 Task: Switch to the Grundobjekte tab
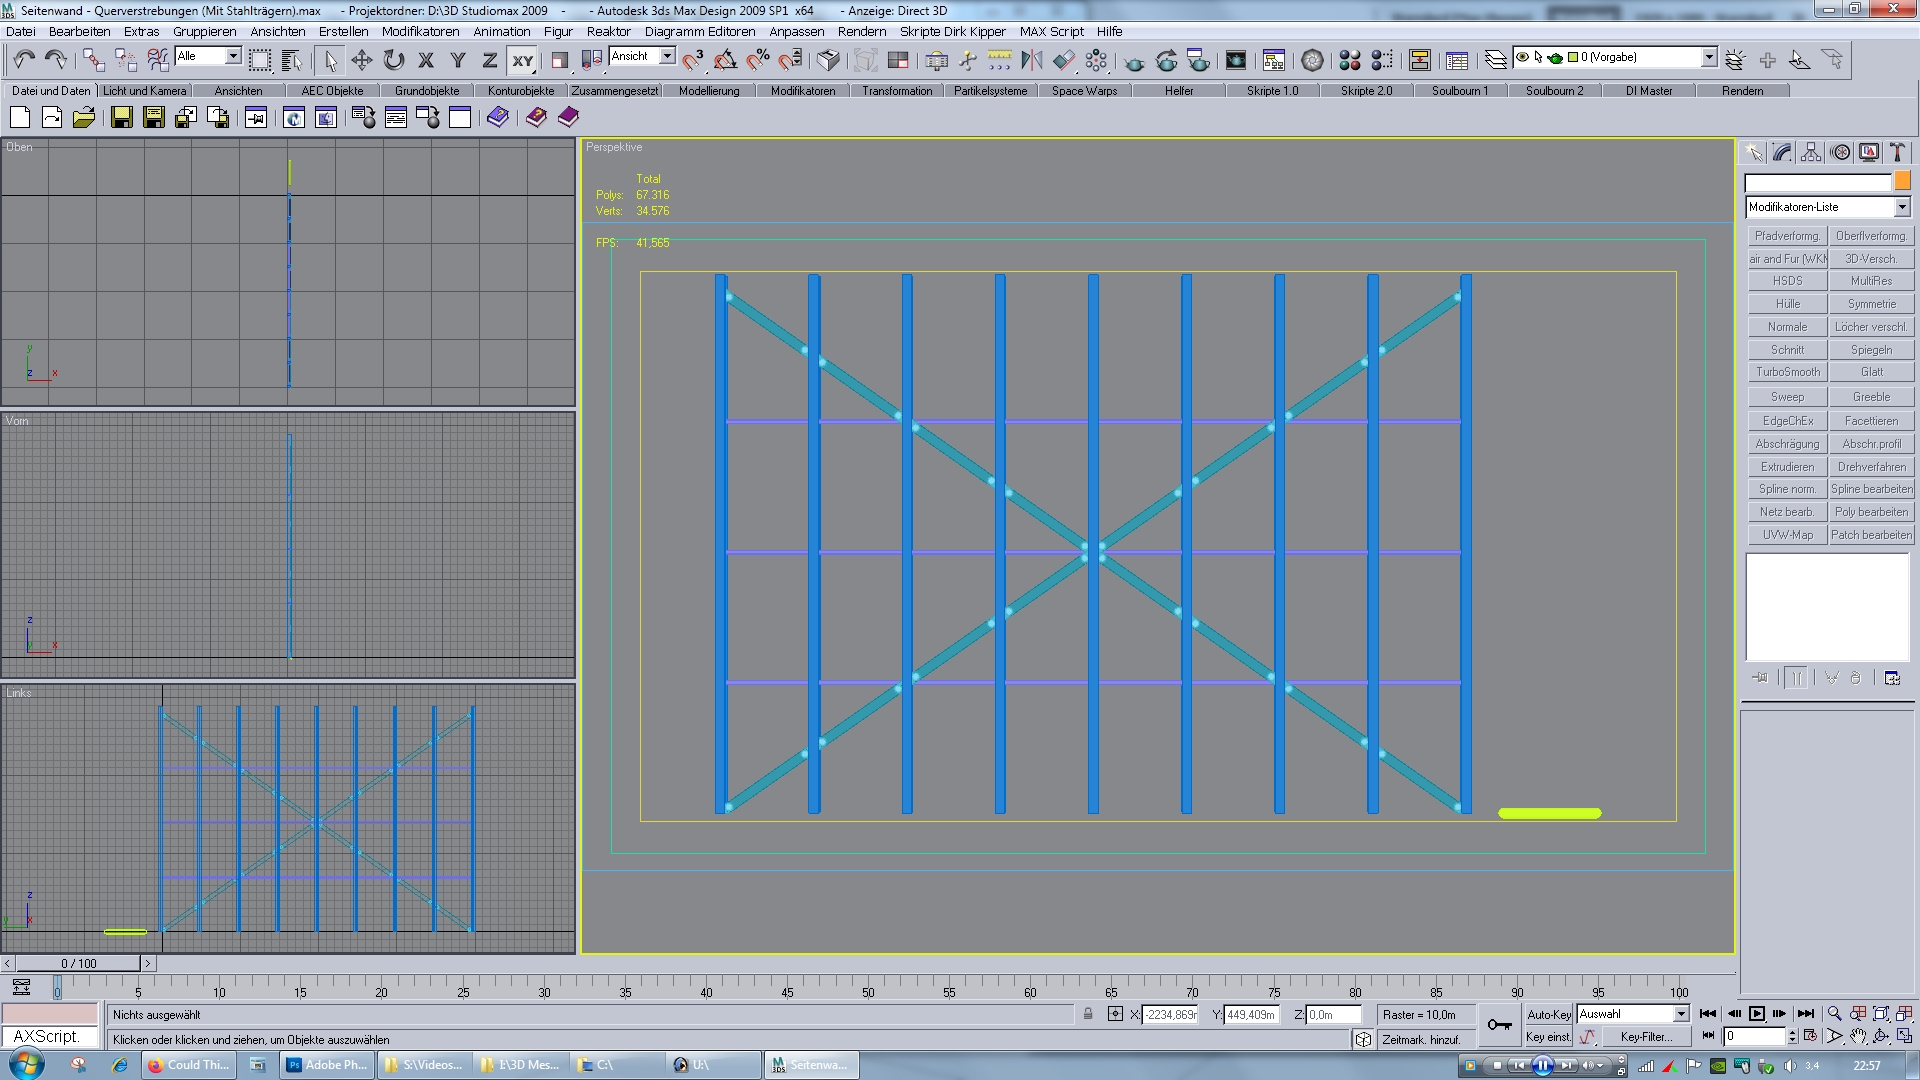tap(427, 91)
